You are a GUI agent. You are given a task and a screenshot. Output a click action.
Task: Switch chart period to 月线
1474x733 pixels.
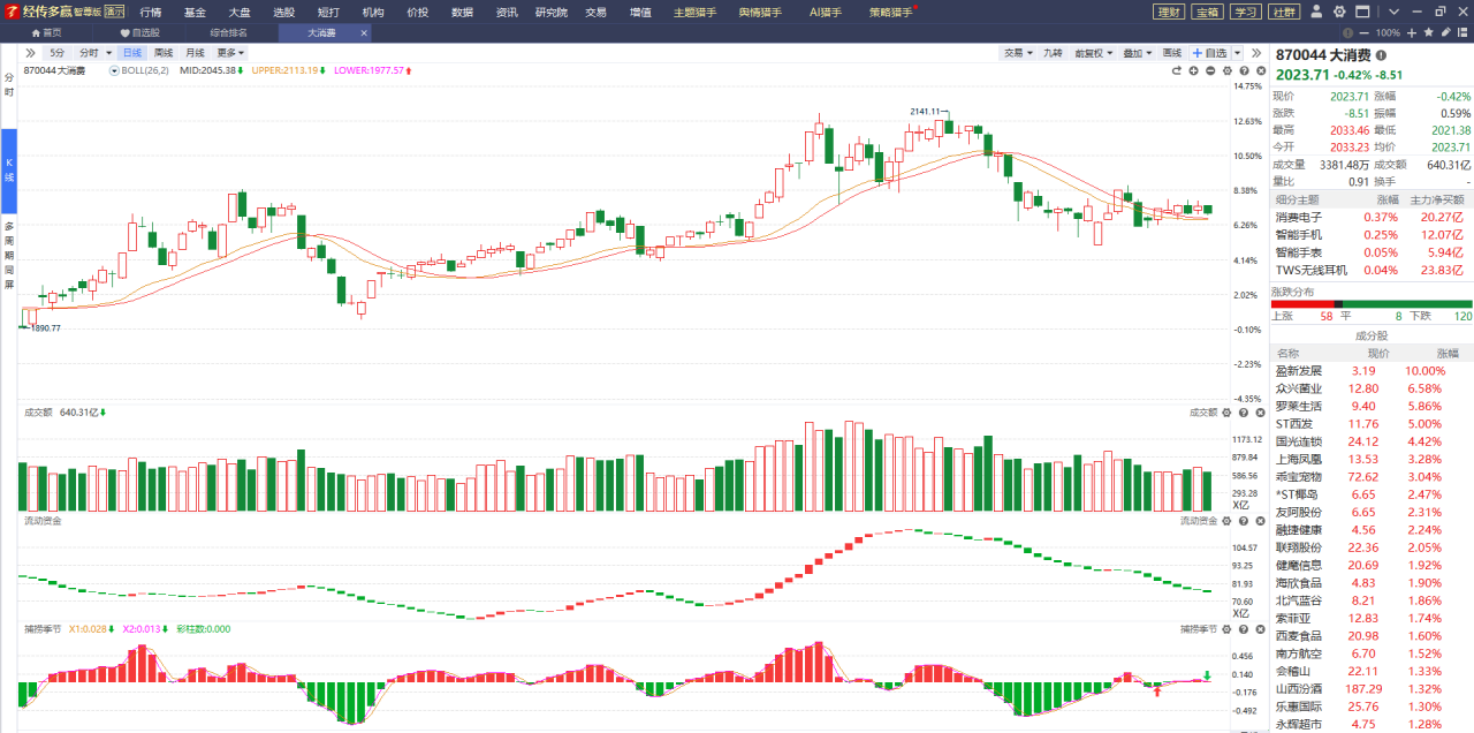194,53
